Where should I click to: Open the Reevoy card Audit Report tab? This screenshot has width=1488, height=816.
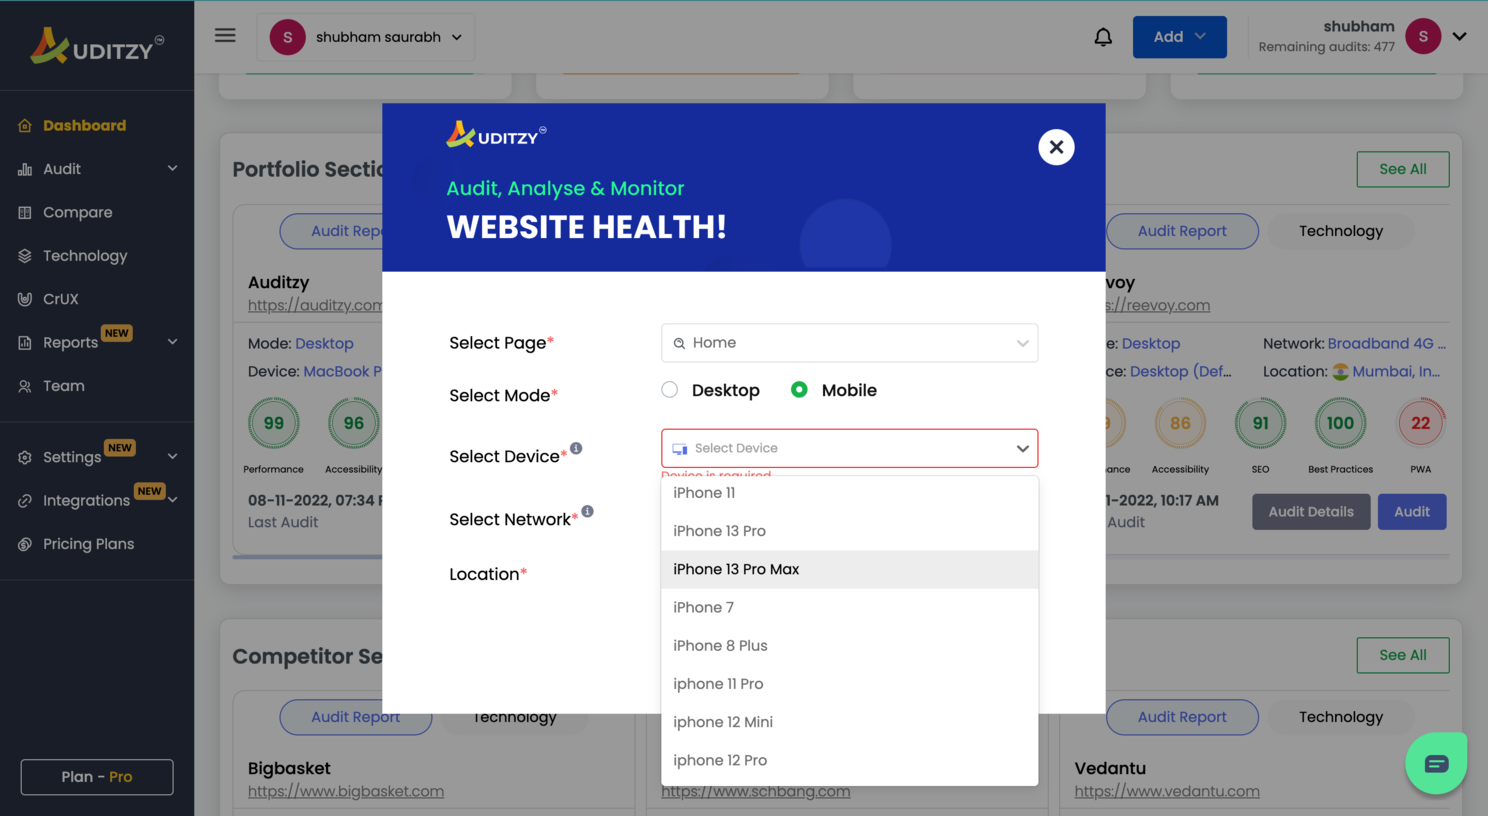[1182, 231]
